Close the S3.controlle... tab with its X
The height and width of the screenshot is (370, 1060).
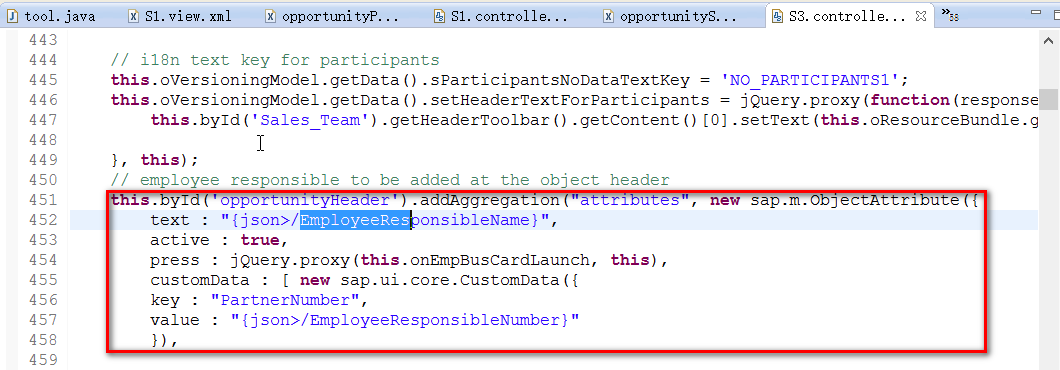(920, 15)
